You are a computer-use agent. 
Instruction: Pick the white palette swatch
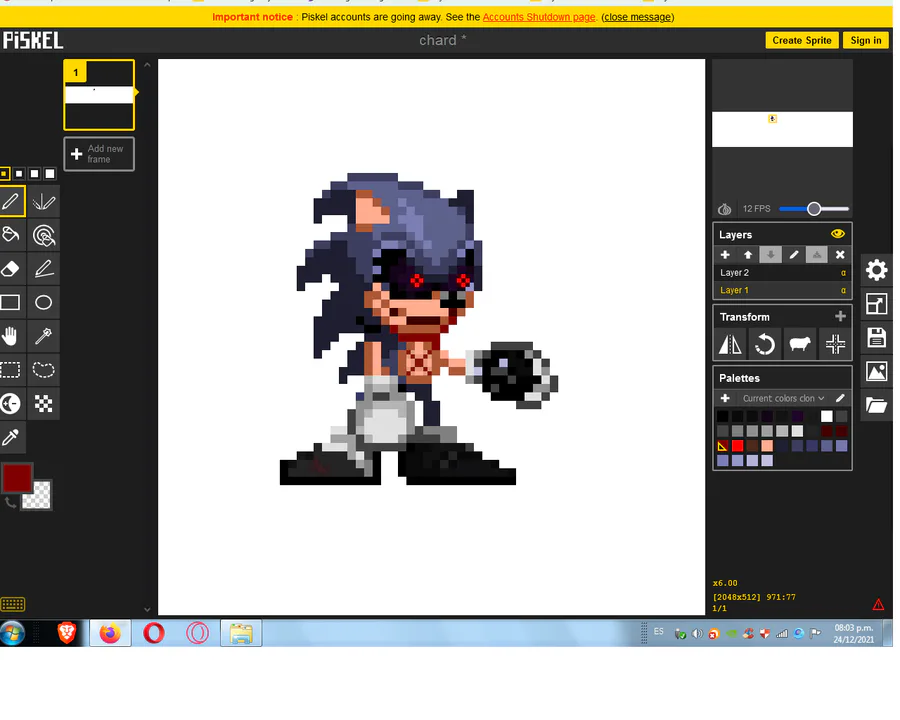(x=827, y=416)
